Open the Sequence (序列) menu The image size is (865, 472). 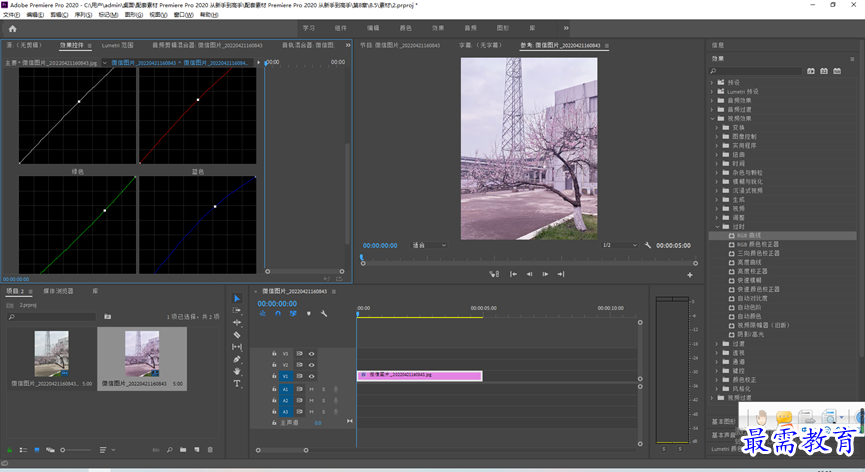coord(83,15)
